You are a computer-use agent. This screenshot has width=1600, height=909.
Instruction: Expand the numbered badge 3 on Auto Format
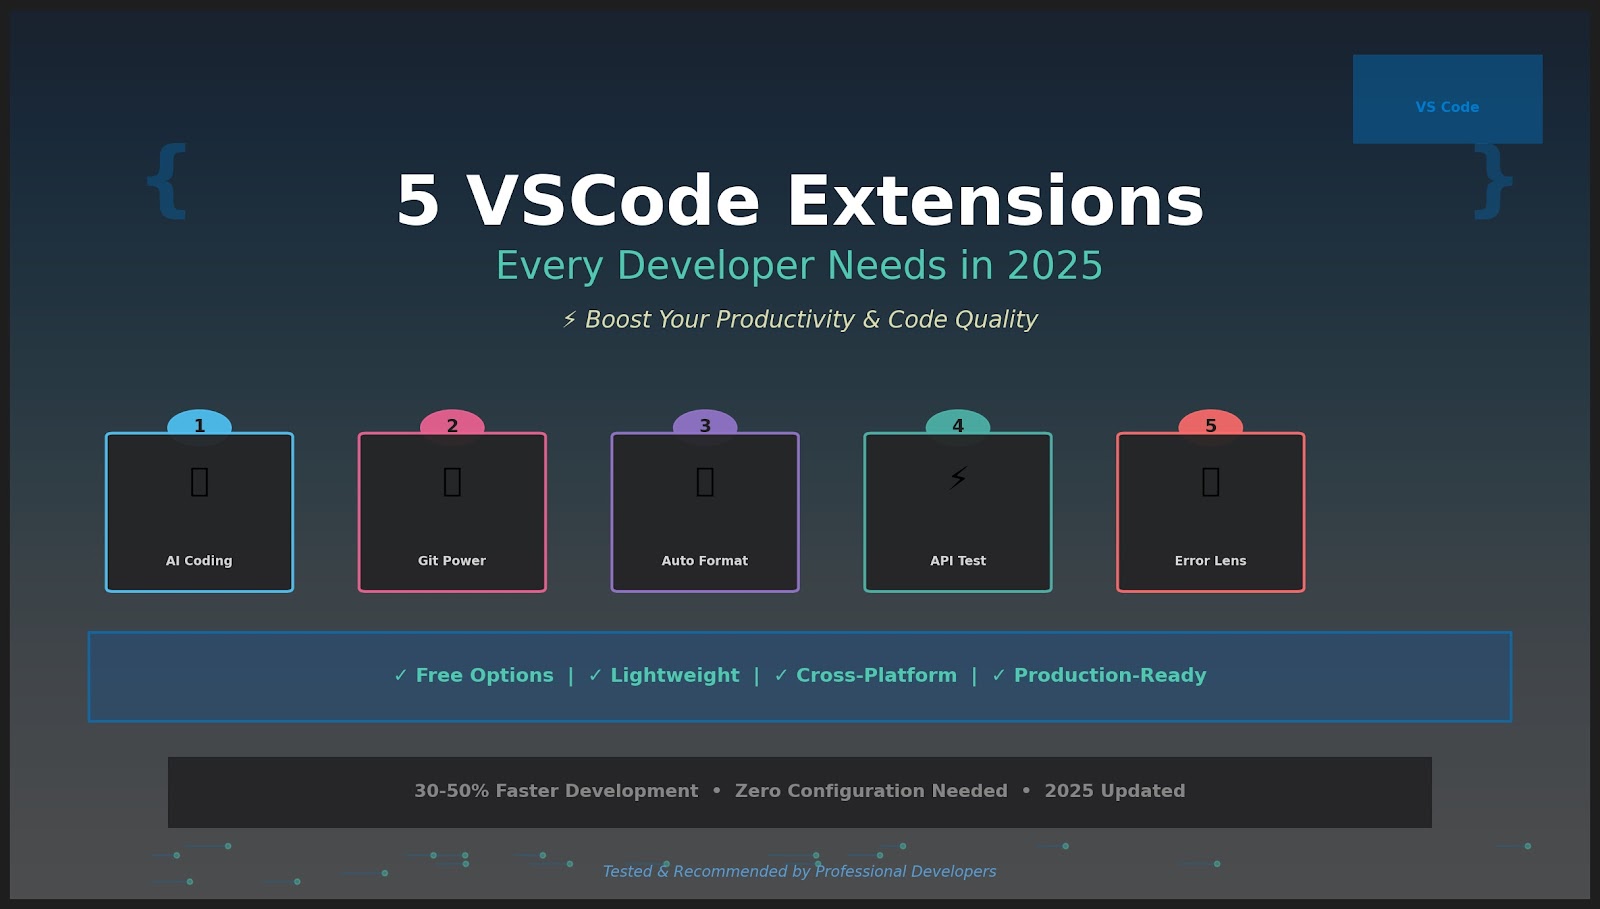pyautogui.click(x=704, y=424)
